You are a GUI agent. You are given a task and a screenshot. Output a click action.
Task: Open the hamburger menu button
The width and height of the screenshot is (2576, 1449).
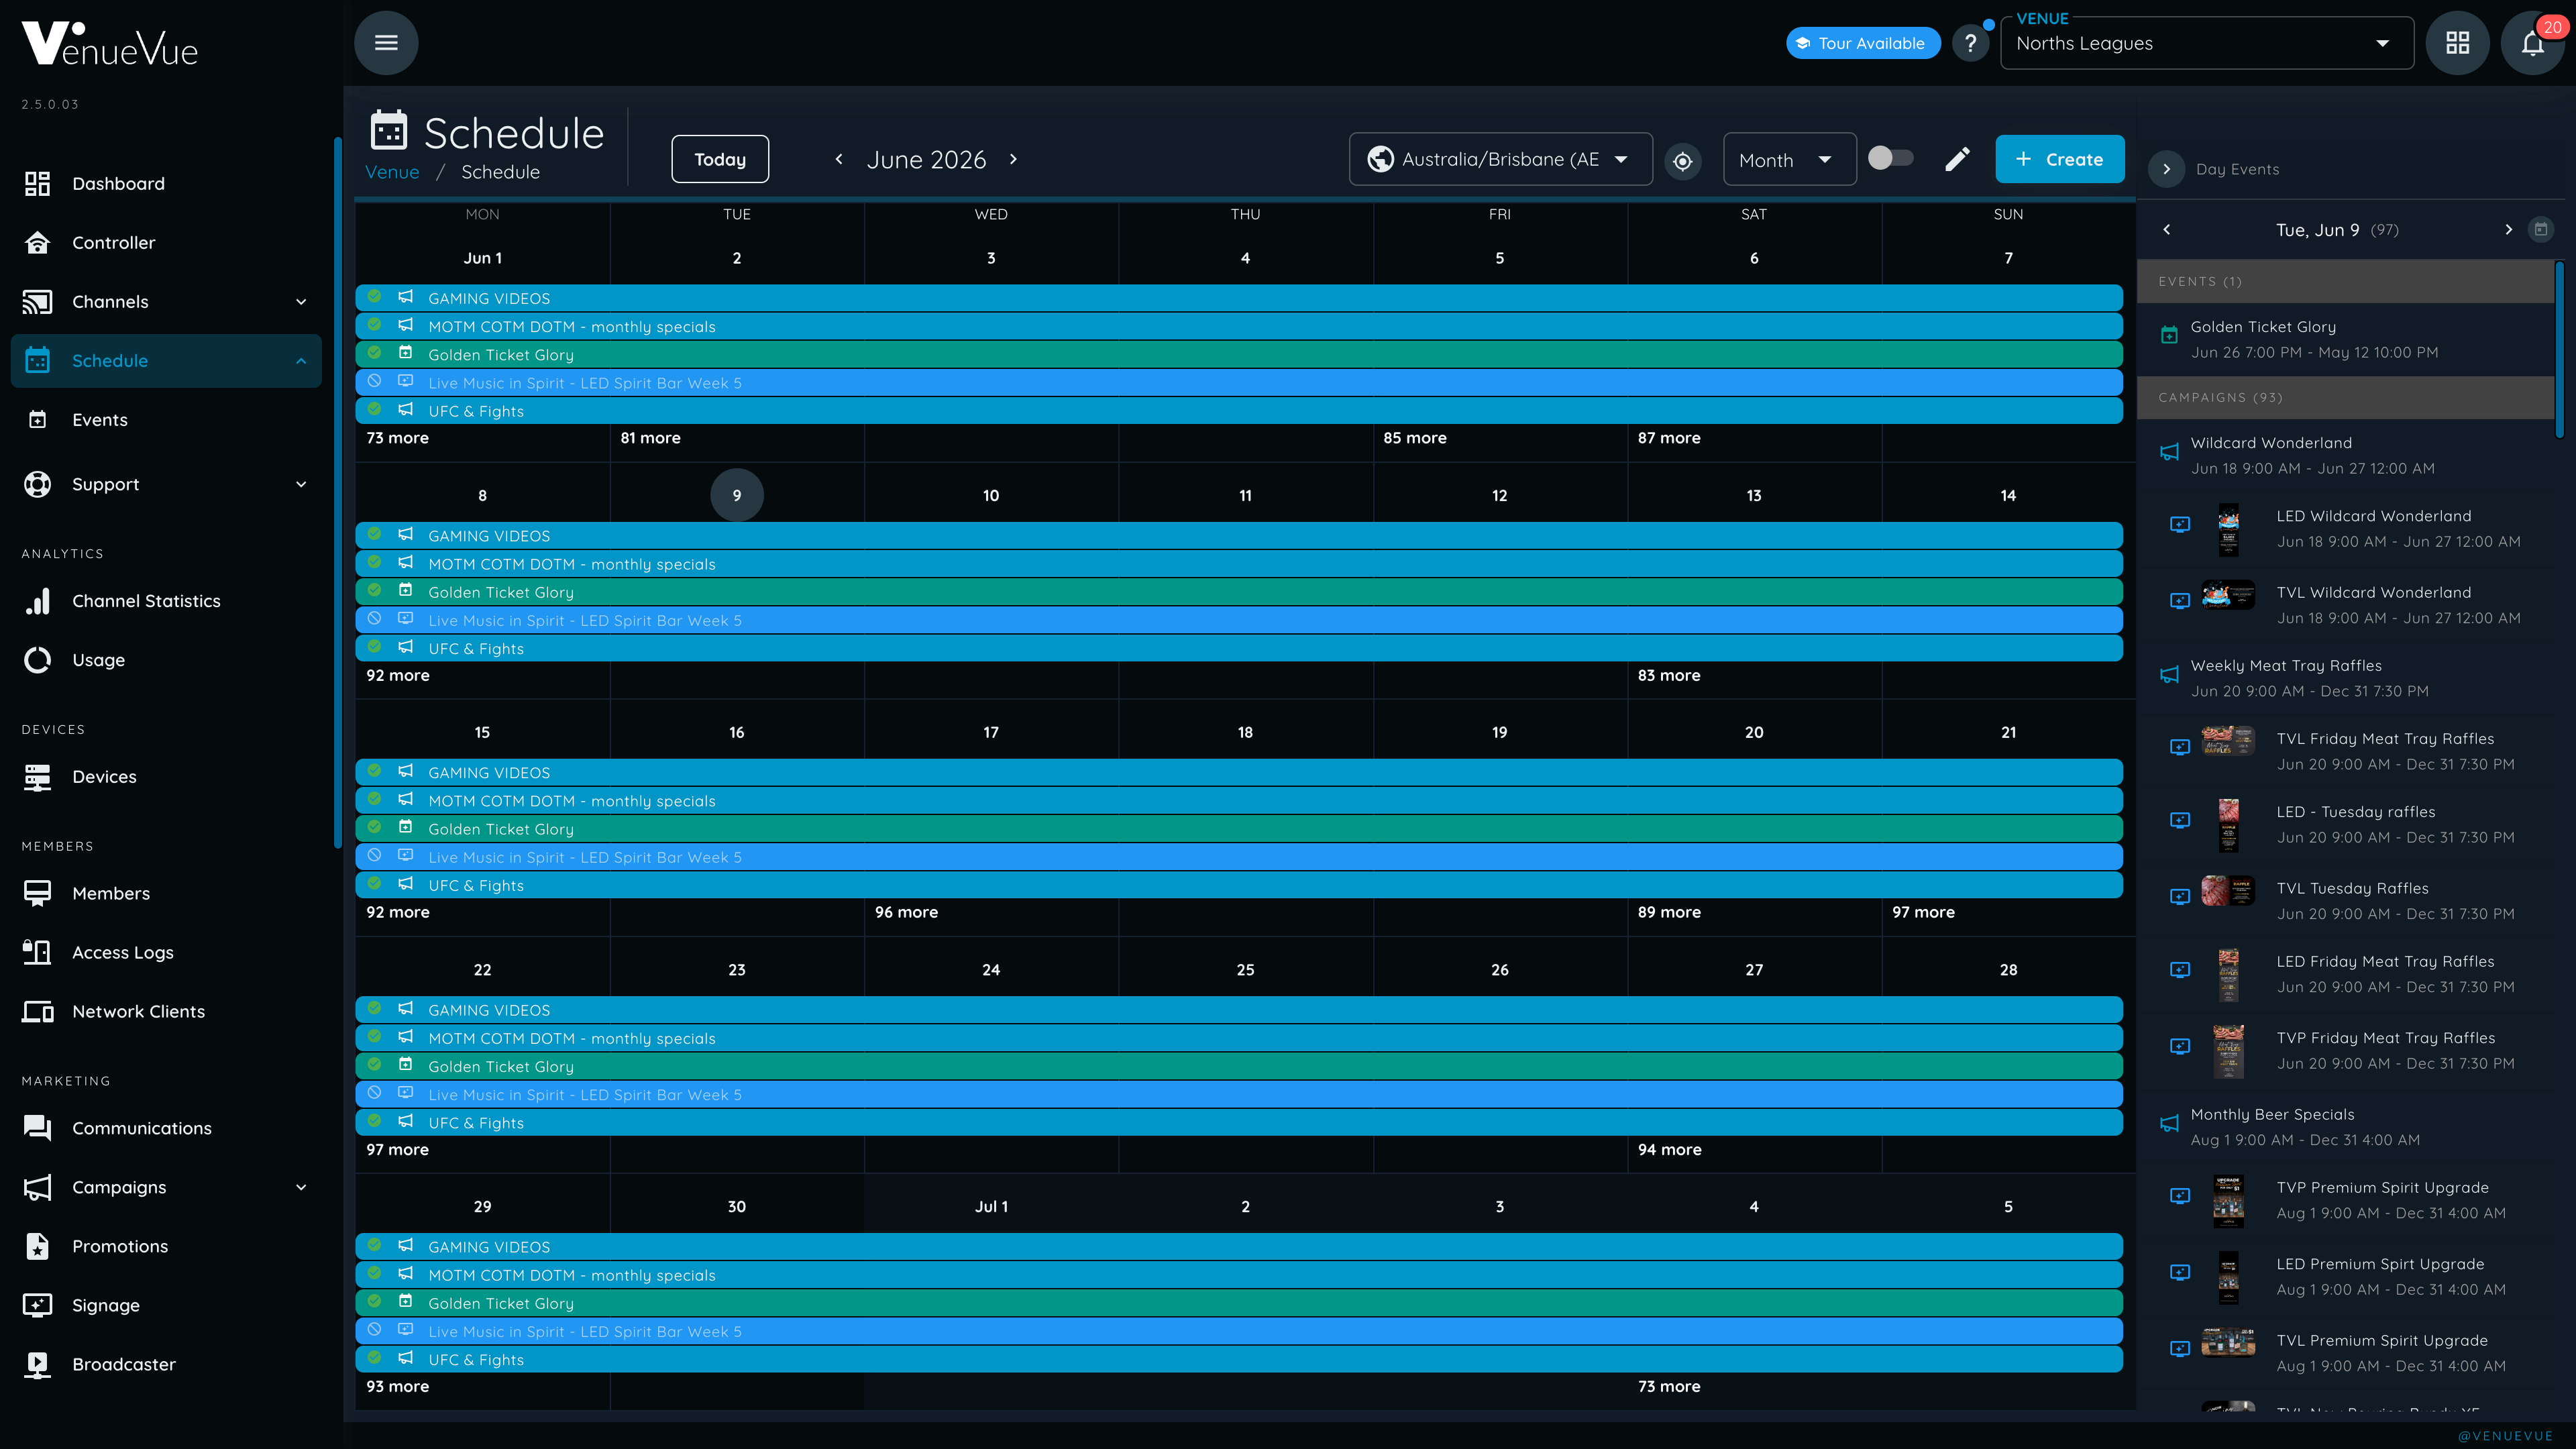tap(386, 43)
